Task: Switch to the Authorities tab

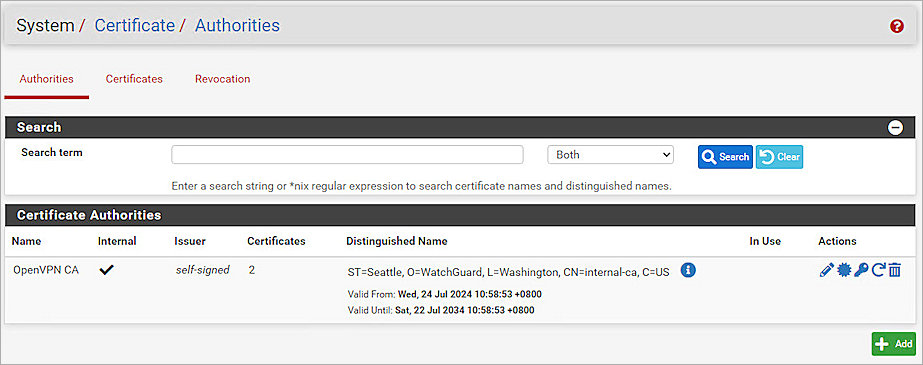Action: click(47, 79)
